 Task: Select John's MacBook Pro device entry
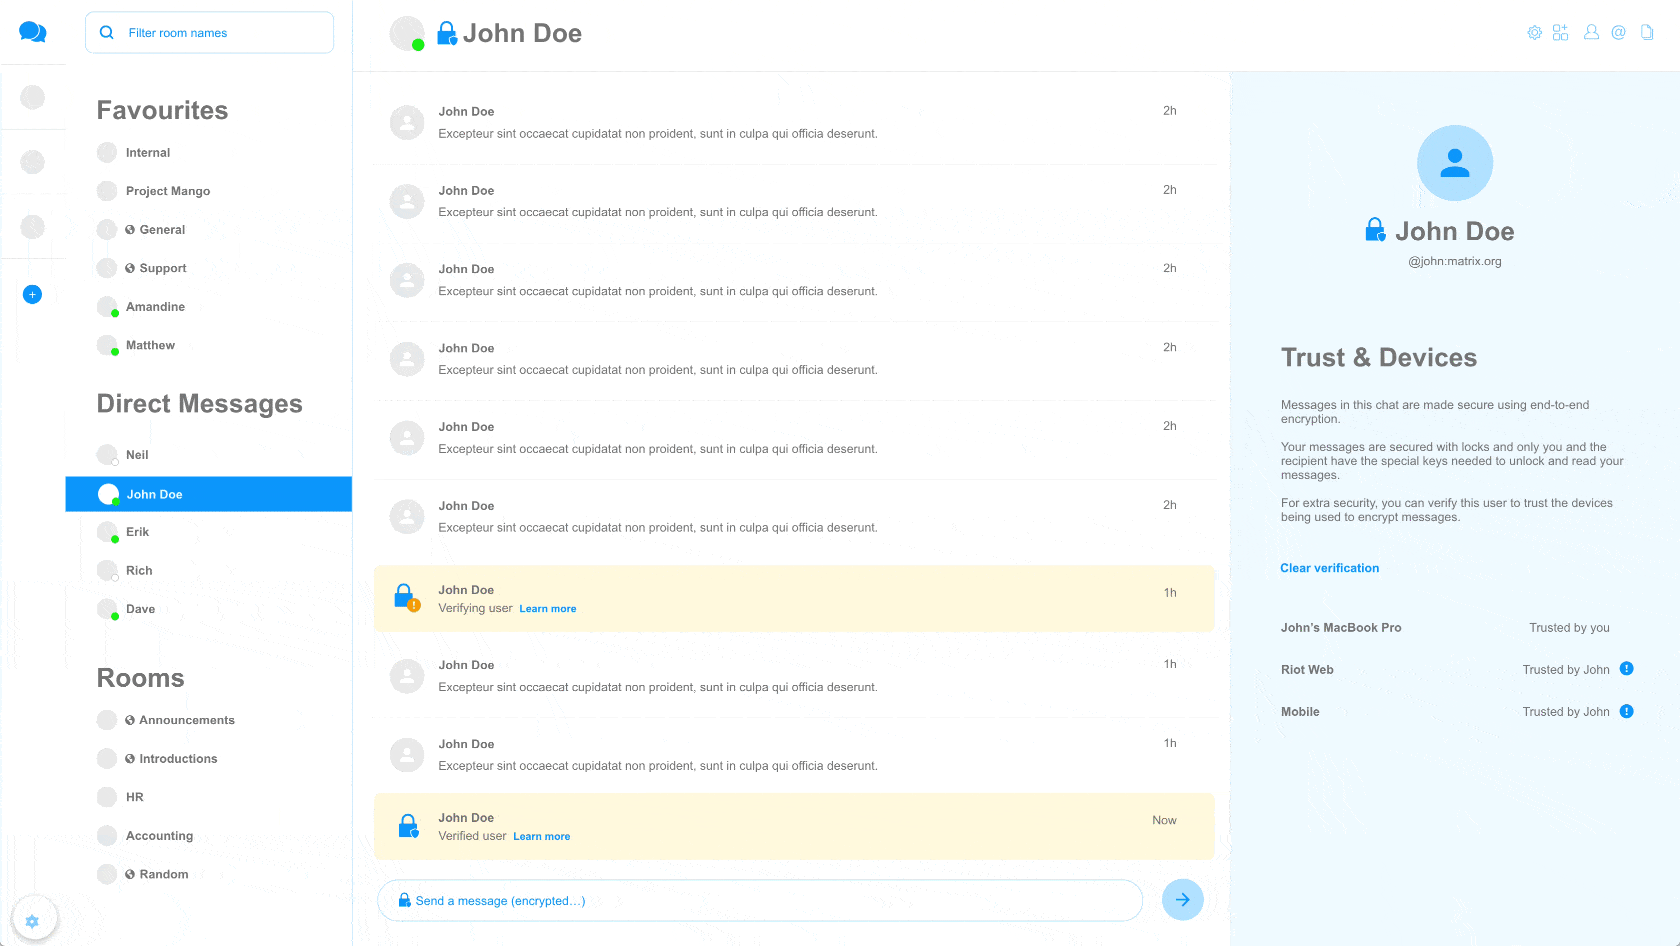[x=1341, y=628]
